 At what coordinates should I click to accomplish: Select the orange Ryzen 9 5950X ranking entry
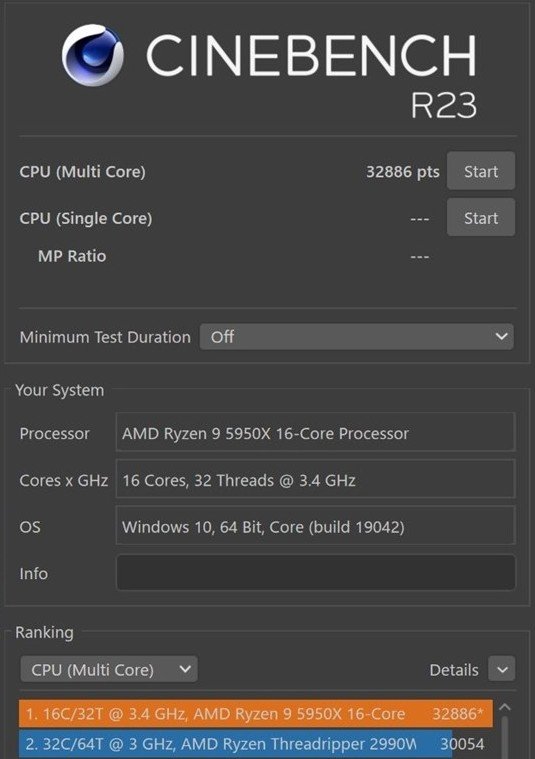tap(256, 713)
